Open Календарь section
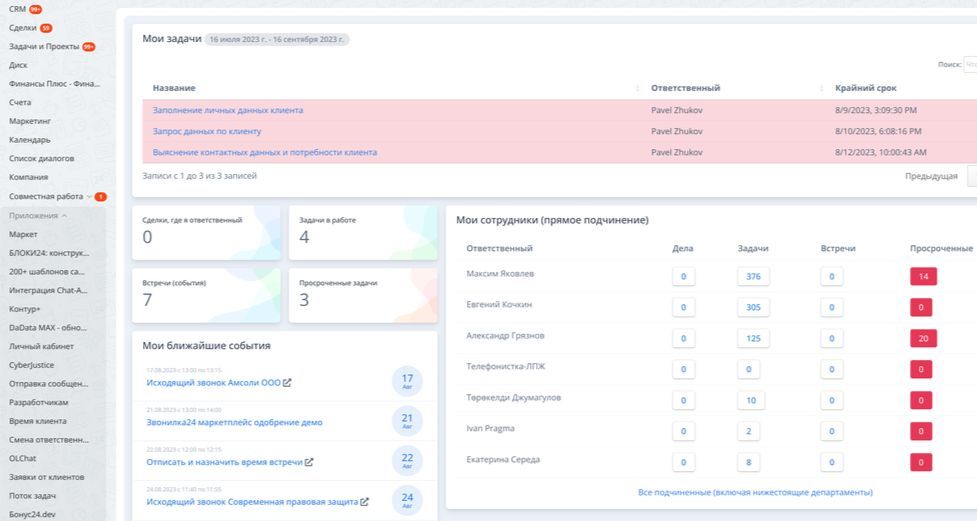The width and height of the screenshot is (977, 521). (29, 140)
